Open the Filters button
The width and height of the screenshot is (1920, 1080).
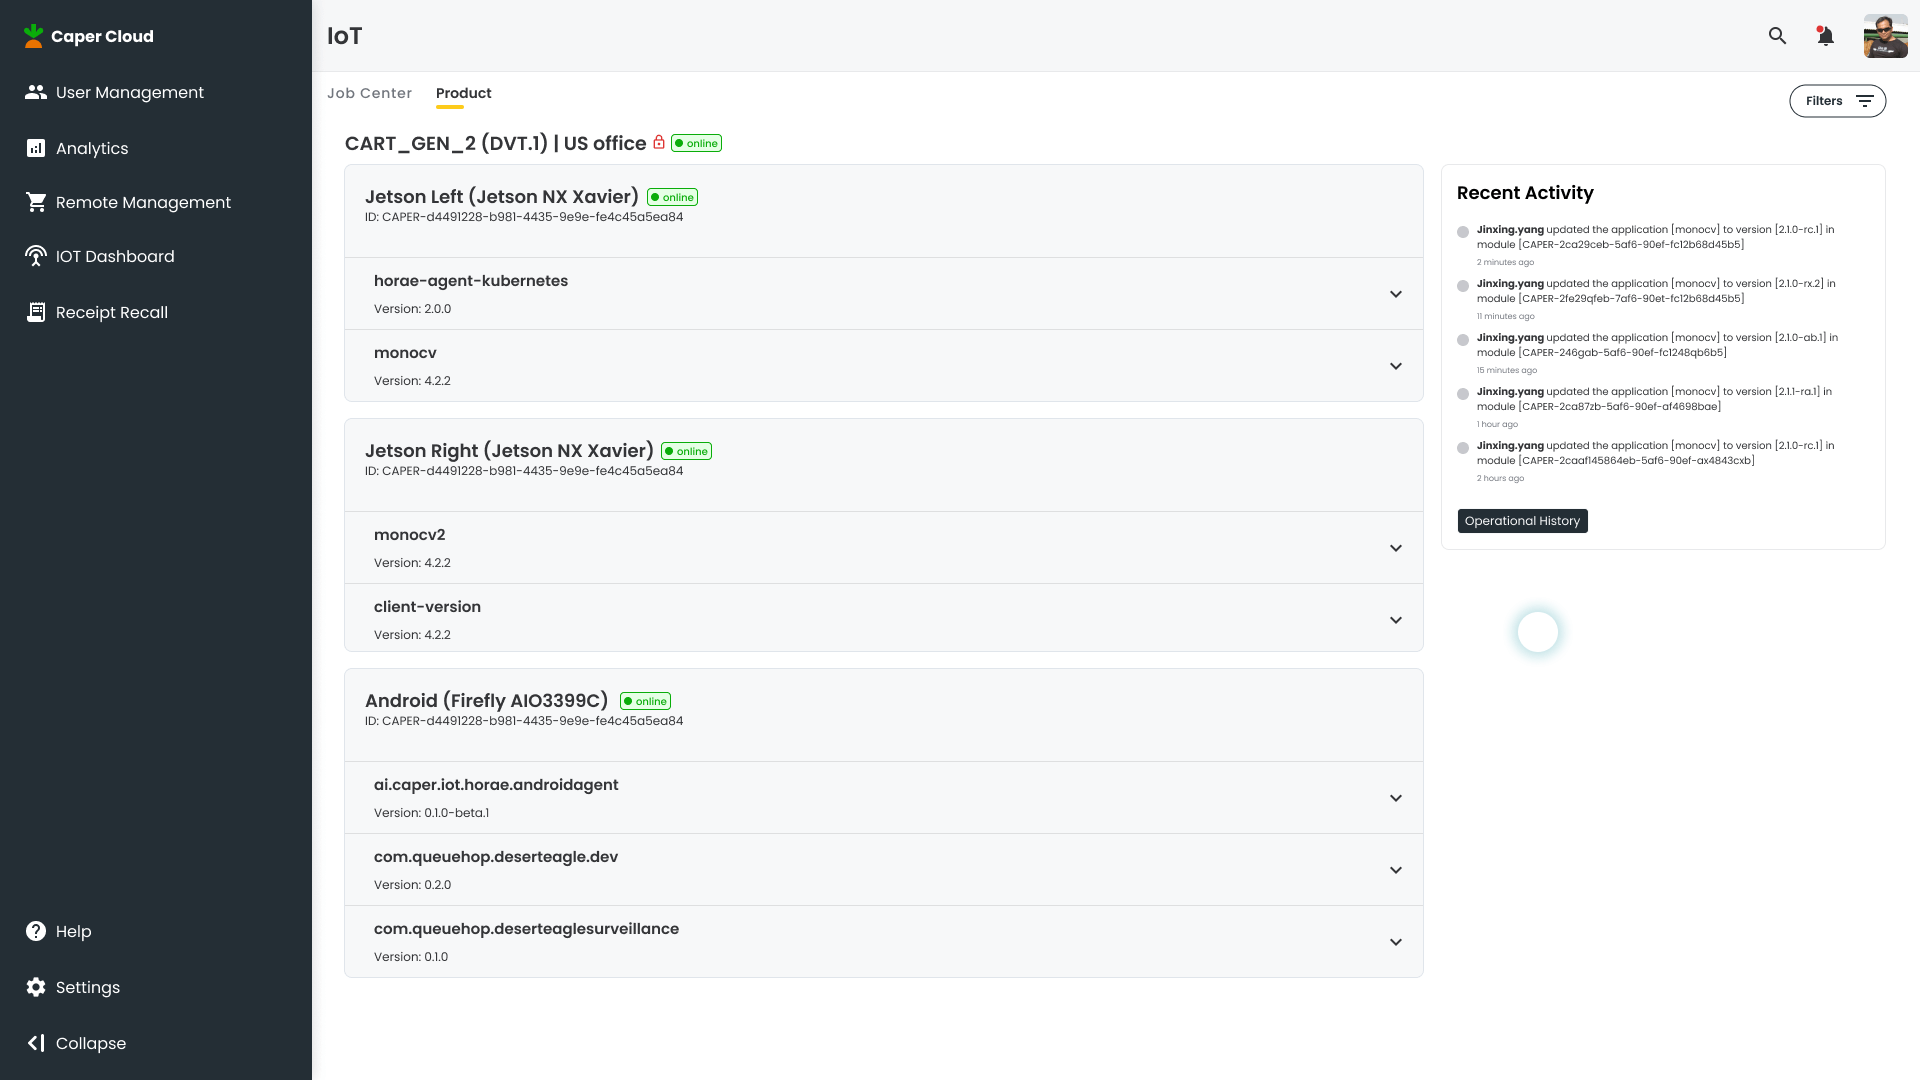(x=1837, y=101)
